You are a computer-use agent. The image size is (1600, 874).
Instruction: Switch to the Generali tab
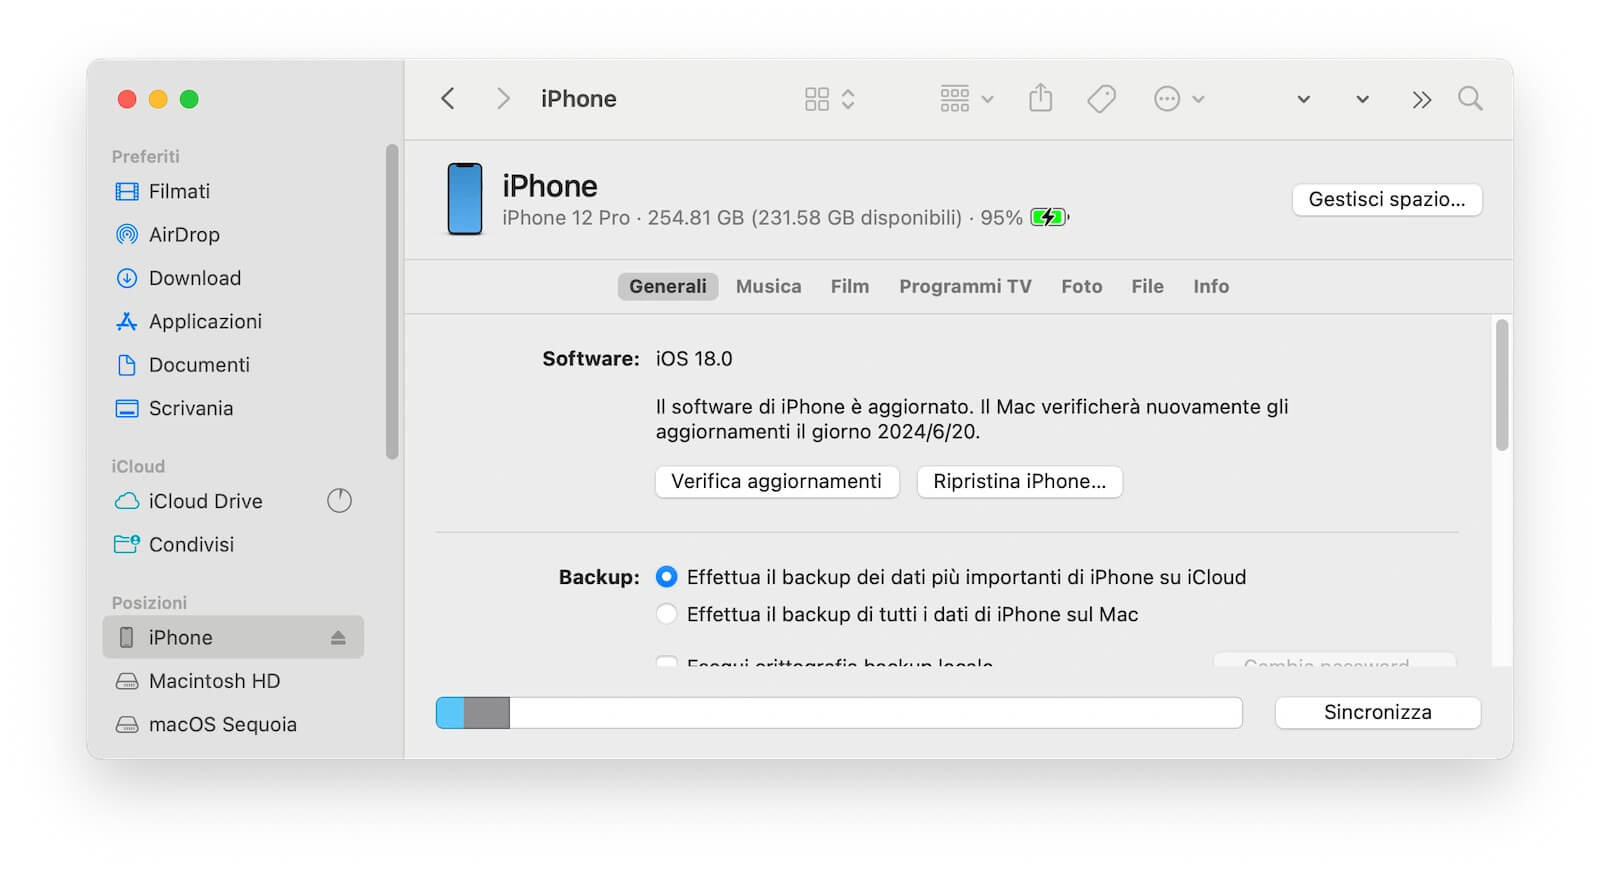[x=668, y=286]
